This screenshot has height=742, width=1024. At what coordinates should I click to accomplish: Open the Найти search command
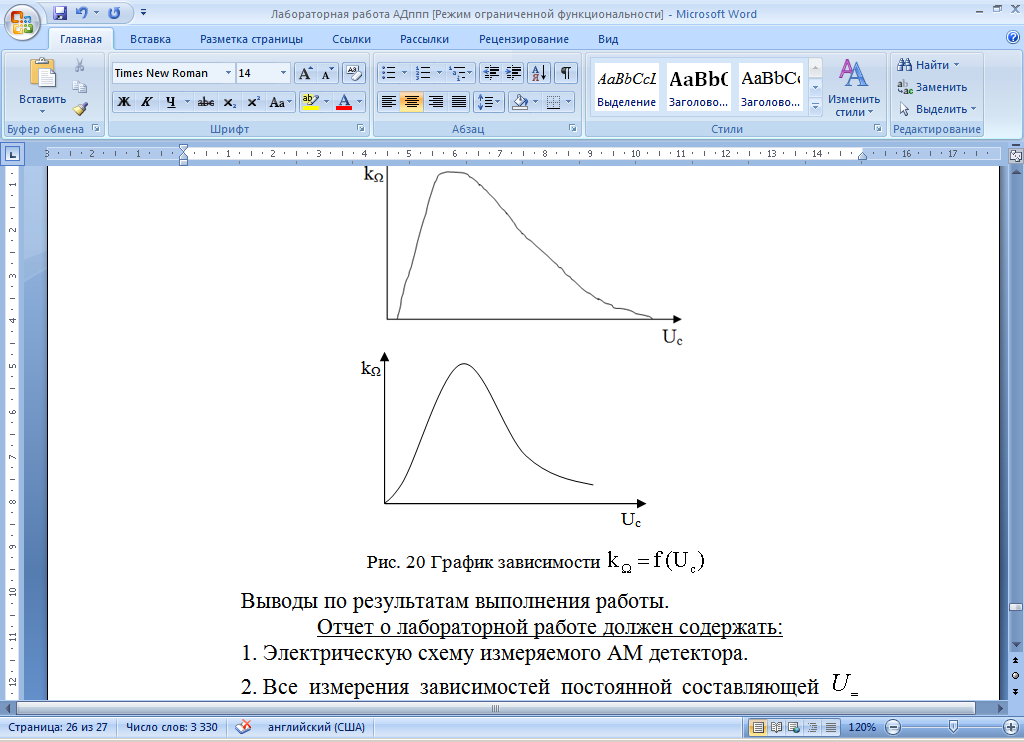pos(927,65)
